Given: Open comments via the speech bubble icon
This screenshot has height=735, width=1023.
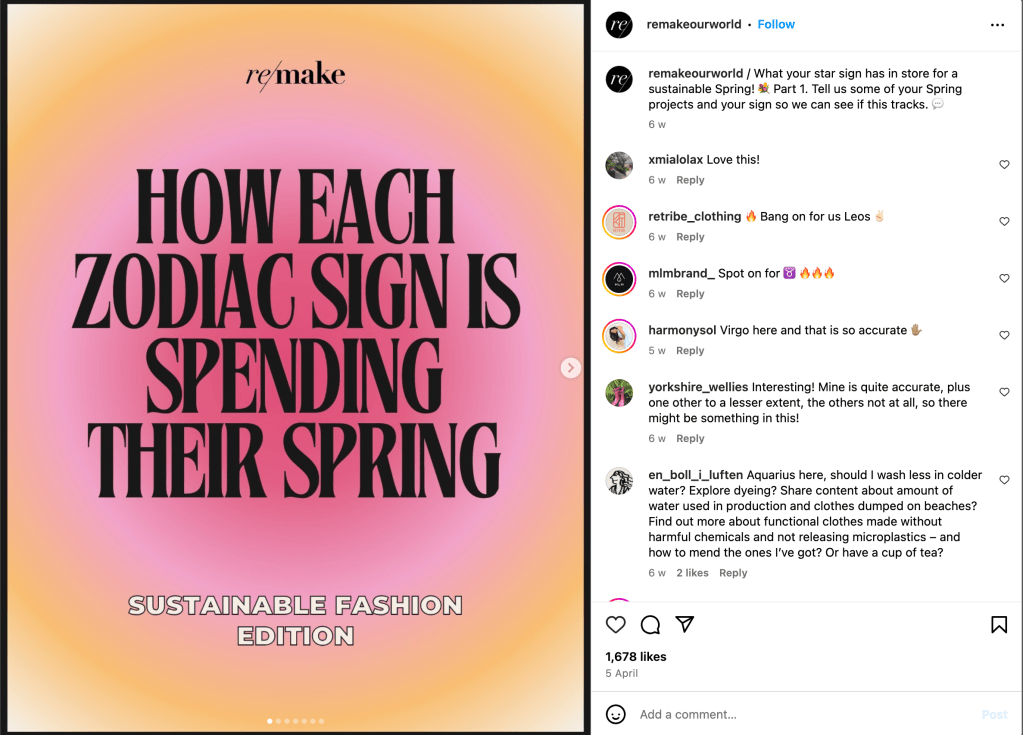Looking at the screenshot, I should [x=650, y=625].
